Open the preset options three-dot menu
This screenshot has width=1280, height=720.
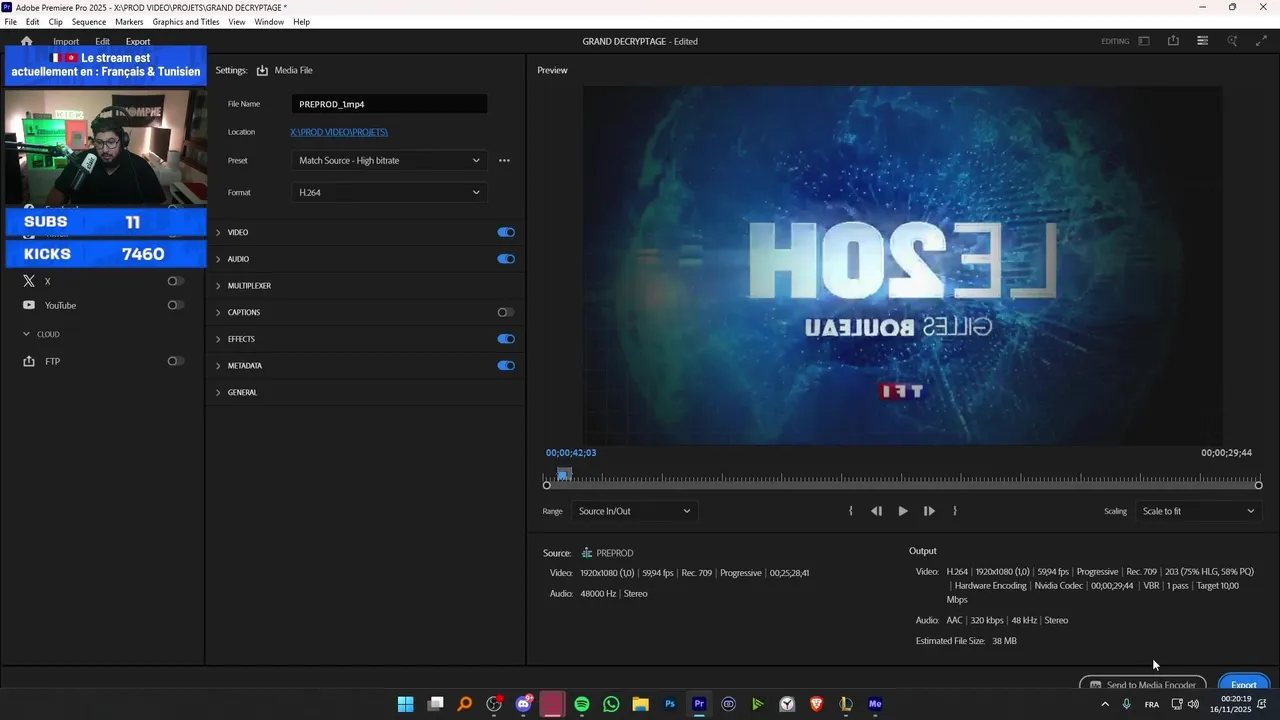(504, 160)
